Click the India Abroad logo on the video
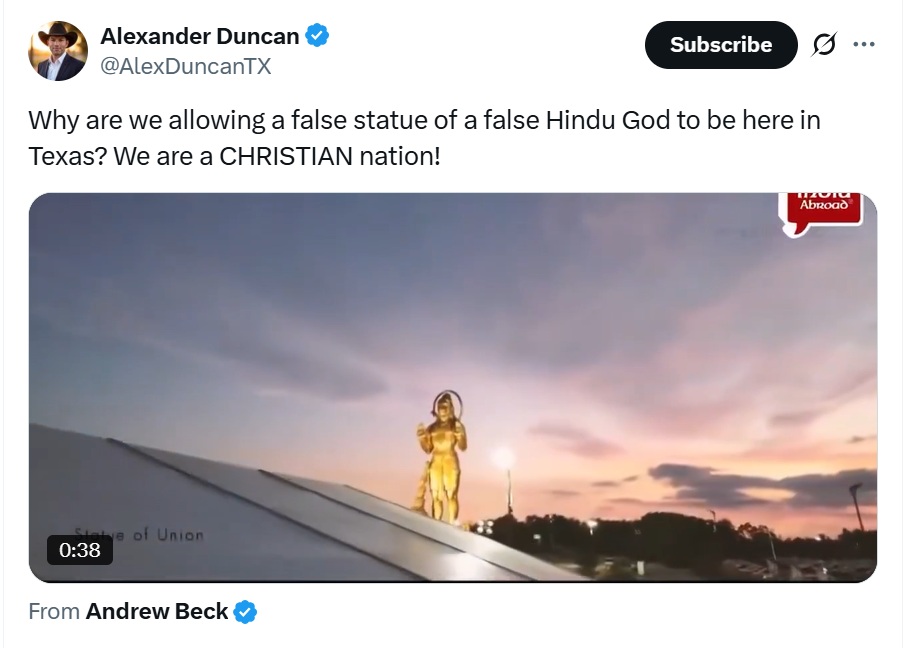The image size is (909, 648). [819, 212]
